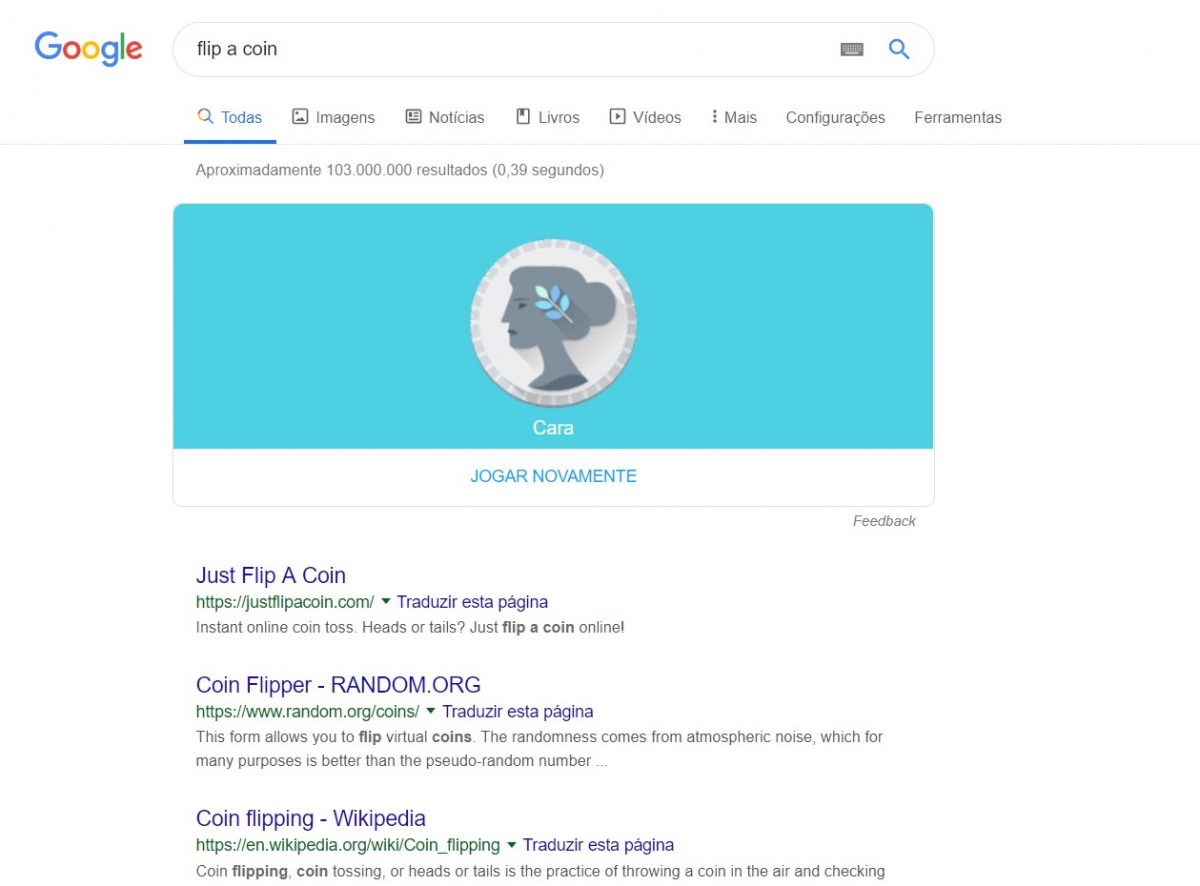
Task: Click Traduzir esta página for random.org
Action: click(518, 712)
